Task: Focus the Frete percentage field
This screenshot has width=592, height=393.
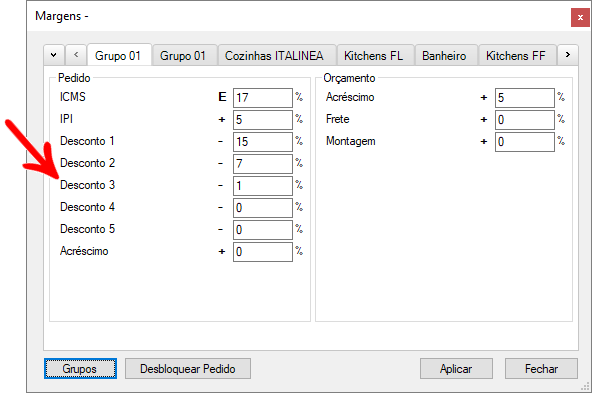Action: (x=525, y=120)
